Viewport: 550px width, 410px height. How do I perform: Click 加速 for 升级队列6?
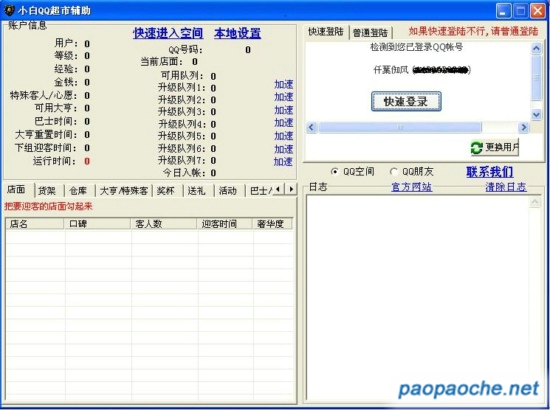[283, 149]
